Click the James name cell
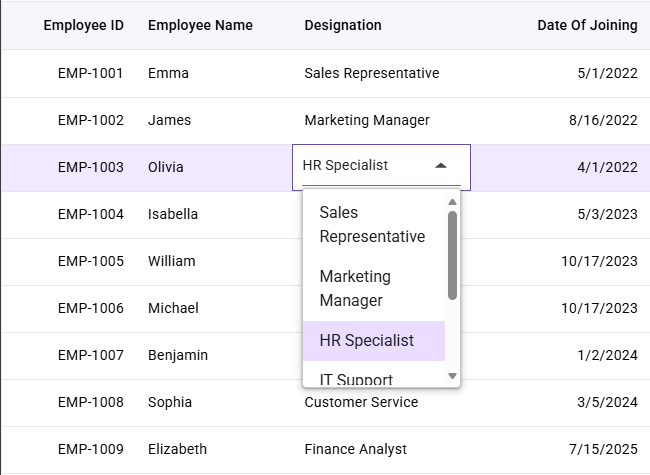The image size is (650, 475). point(170,120)
